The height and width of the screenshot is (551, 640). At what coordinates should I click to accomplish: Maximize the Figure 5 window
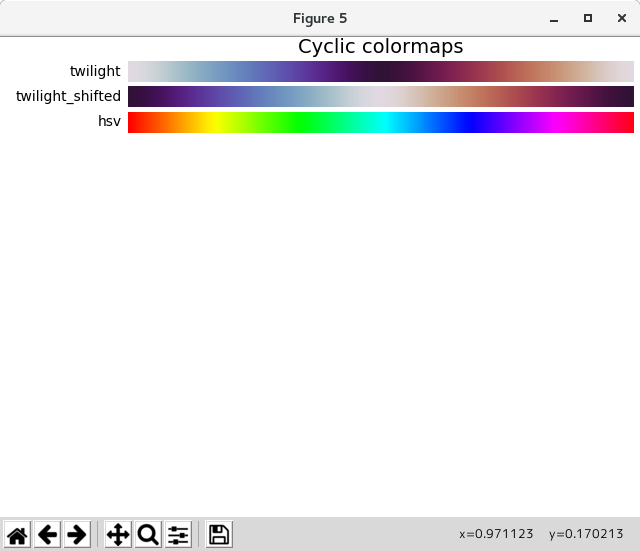(588, 18)
